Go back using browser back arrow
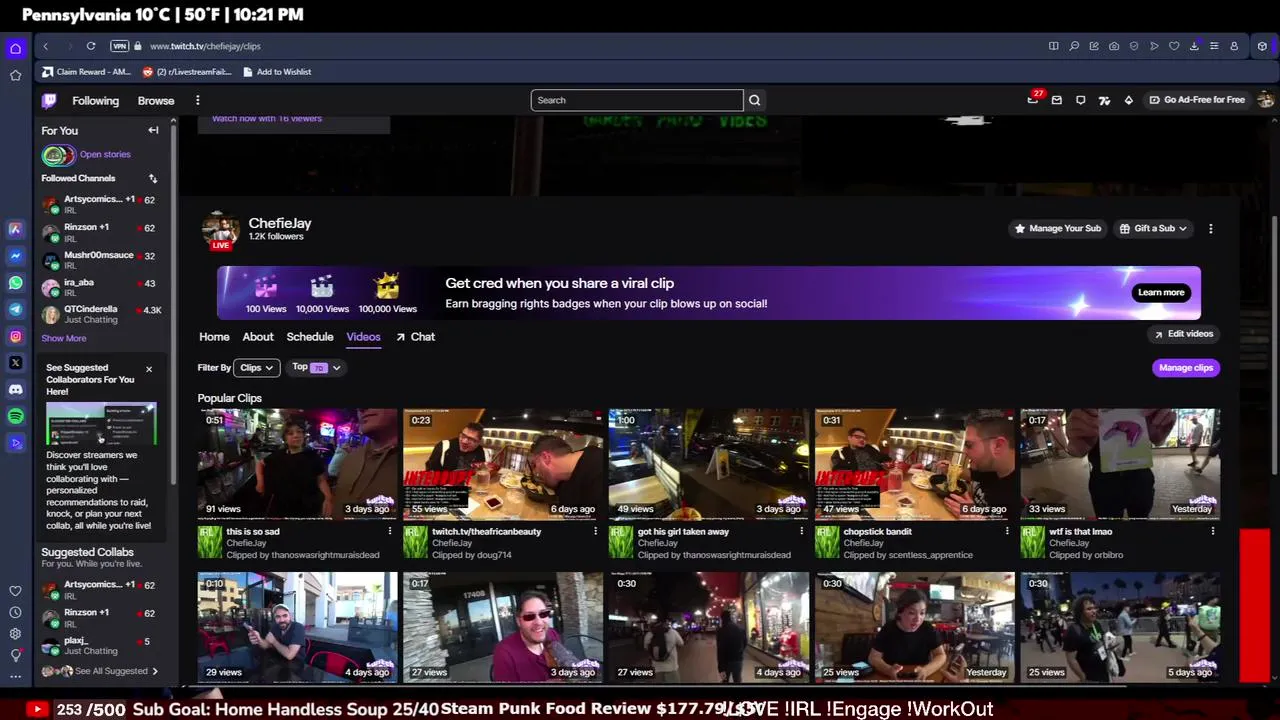Screen dimensions: 1280x720 click(x=46, y=46)
